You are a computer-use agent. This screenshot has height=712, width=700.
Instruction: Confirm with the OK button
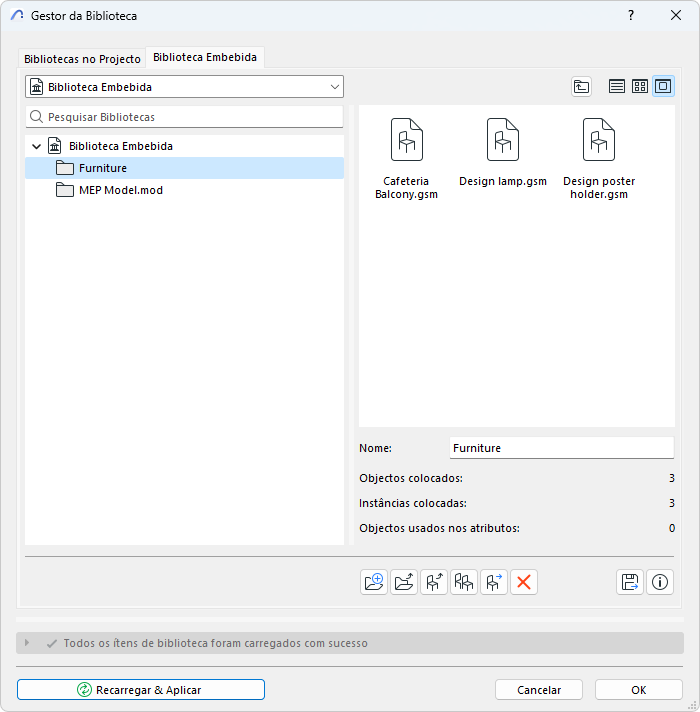[639, 690]
